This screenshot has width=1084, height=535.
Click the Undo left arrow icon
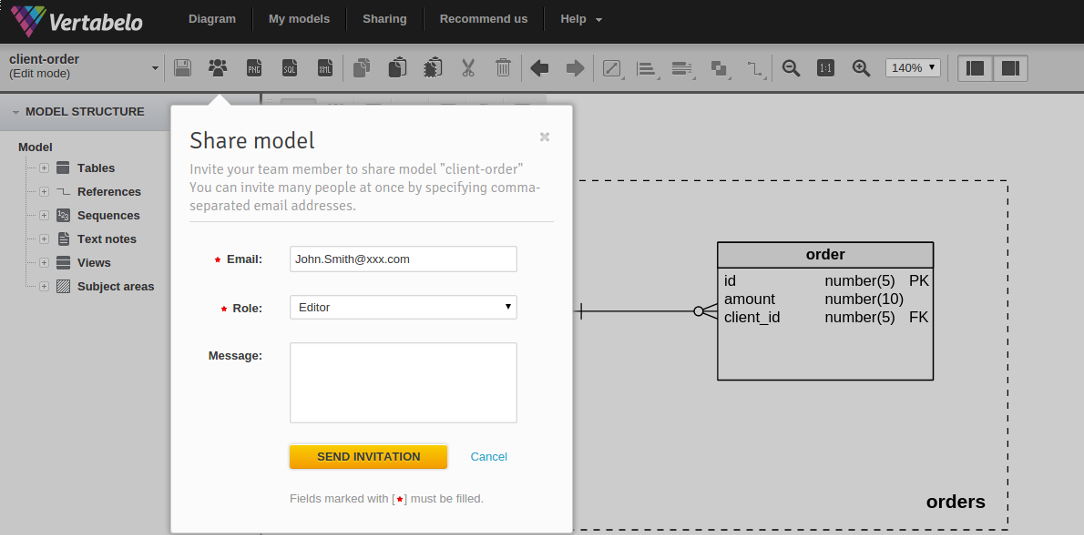(540, 68)
